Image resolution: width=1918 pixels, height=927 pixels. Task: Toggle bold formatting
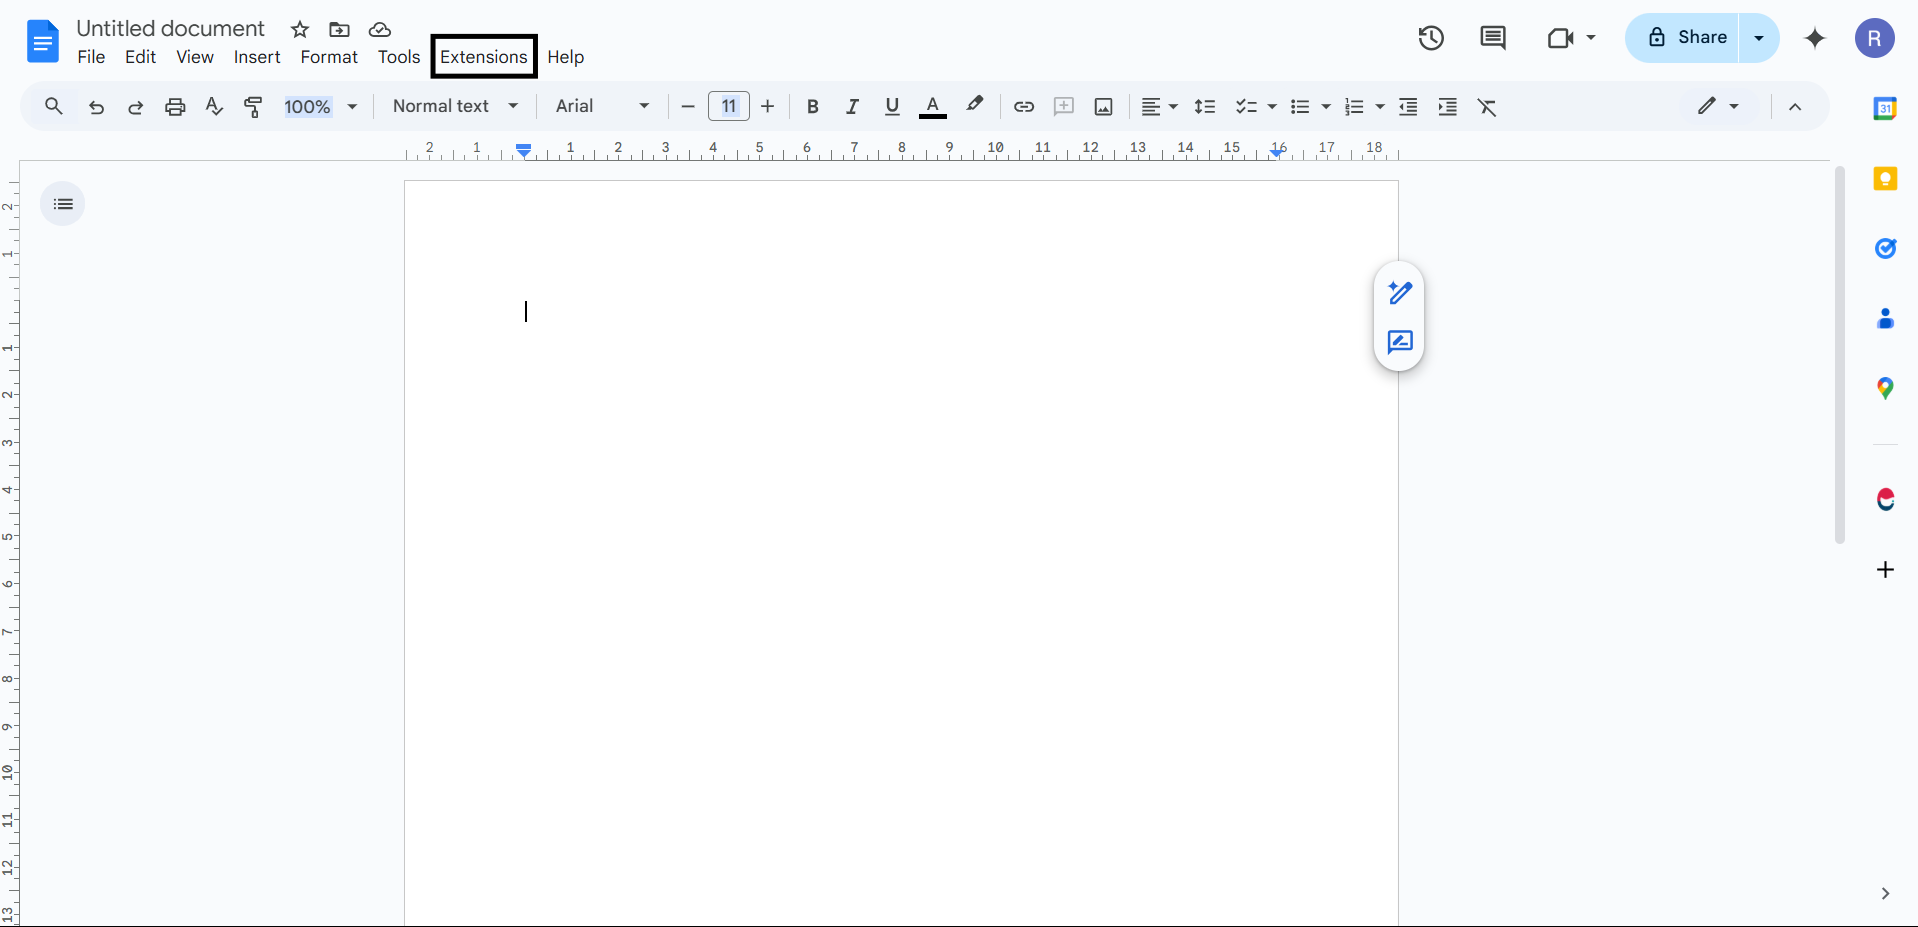pos(813,106)
